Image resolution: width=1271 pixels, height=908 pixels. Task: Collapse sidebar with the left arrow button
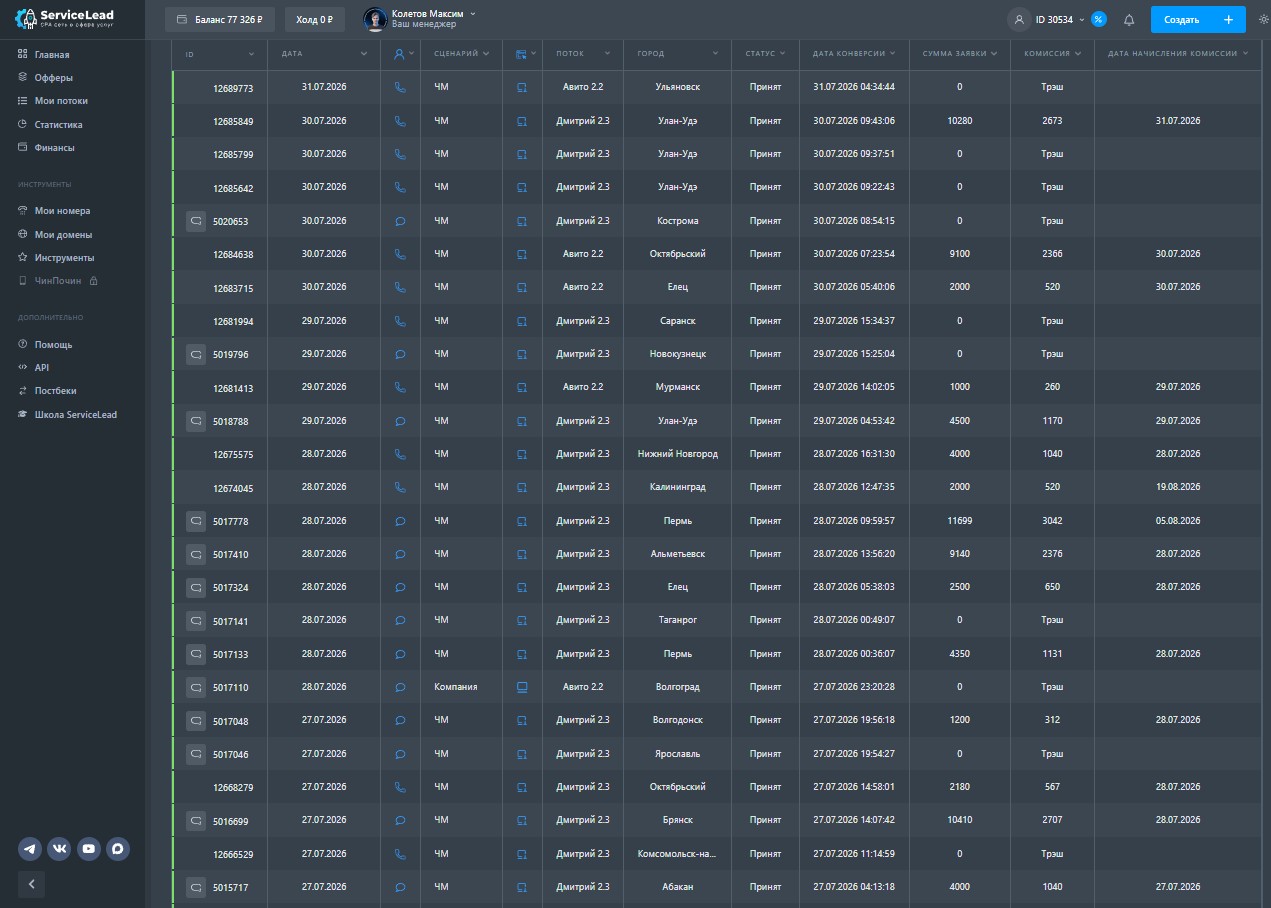point(31,884)
